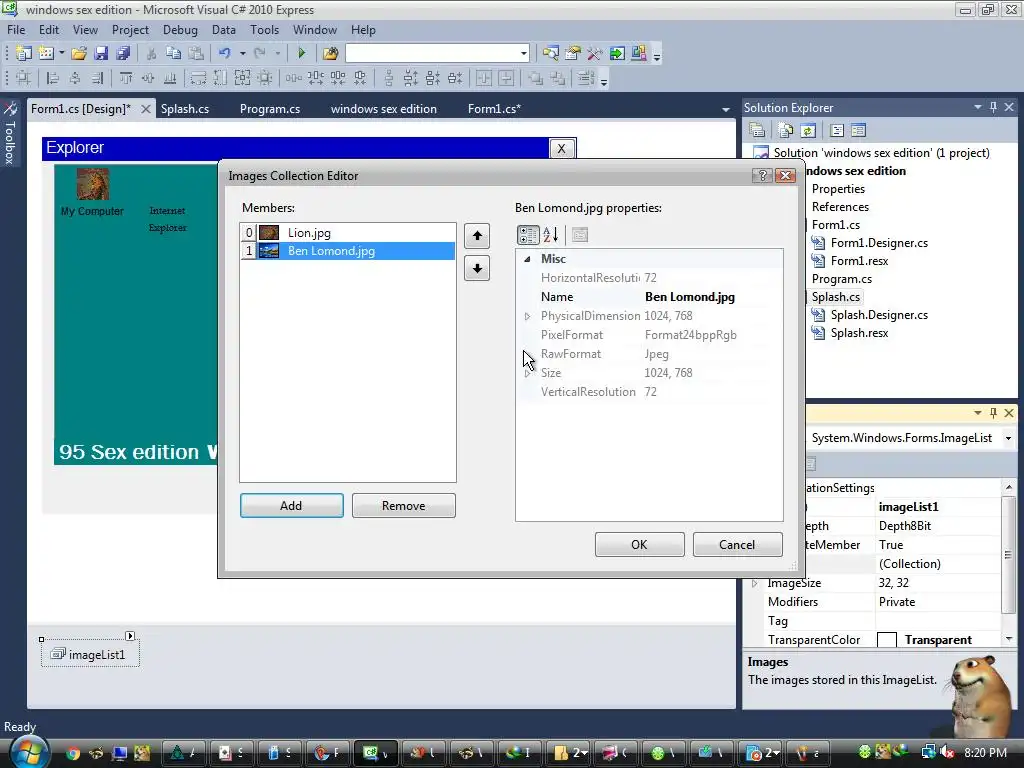
Task: Select the imageList1 component in tray
Action: click(x=90, y=654)
